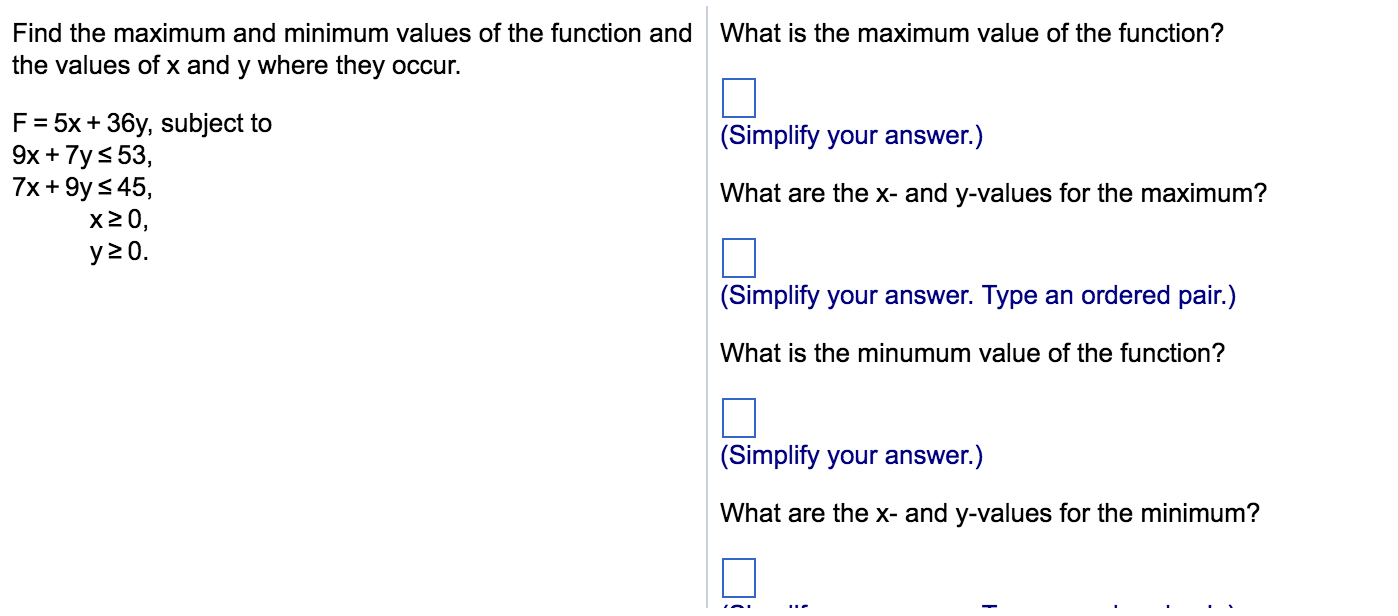Click the objective function F = 5x + 36y
Image resolution: width=1398 pixels, height=616 pixels.
click(x=142, y=124)
